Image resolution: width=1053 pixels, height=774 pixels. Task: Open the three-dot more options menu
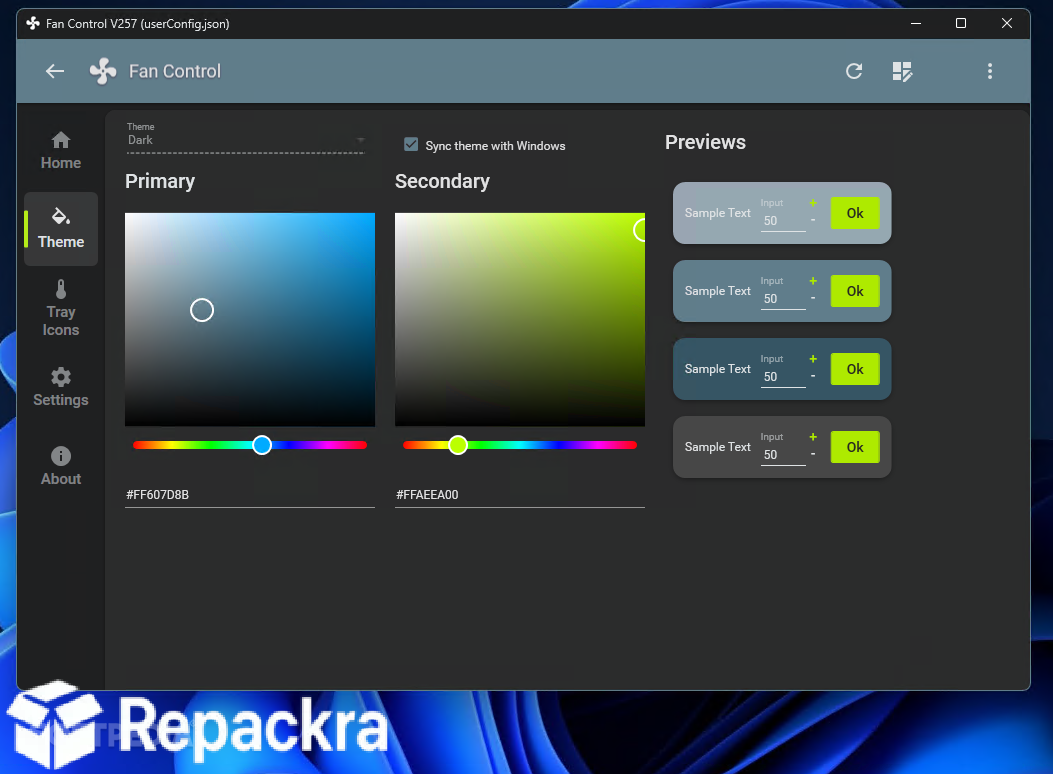[989, 71]
